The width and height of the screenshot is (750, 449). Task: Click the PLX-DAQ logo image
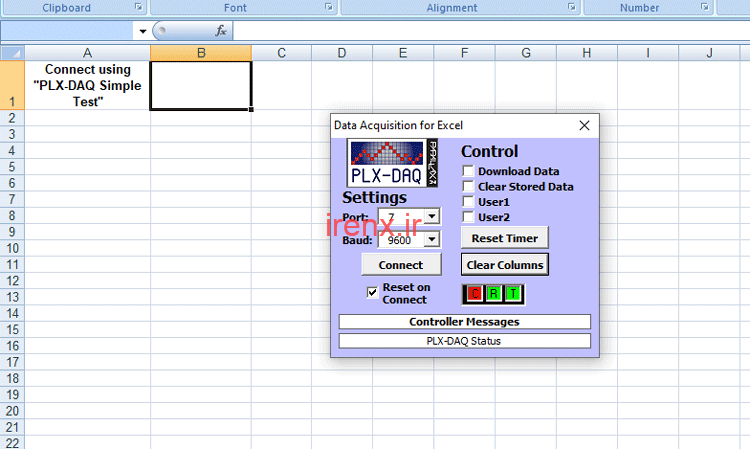pyautogui.click(x=394, y=164)
